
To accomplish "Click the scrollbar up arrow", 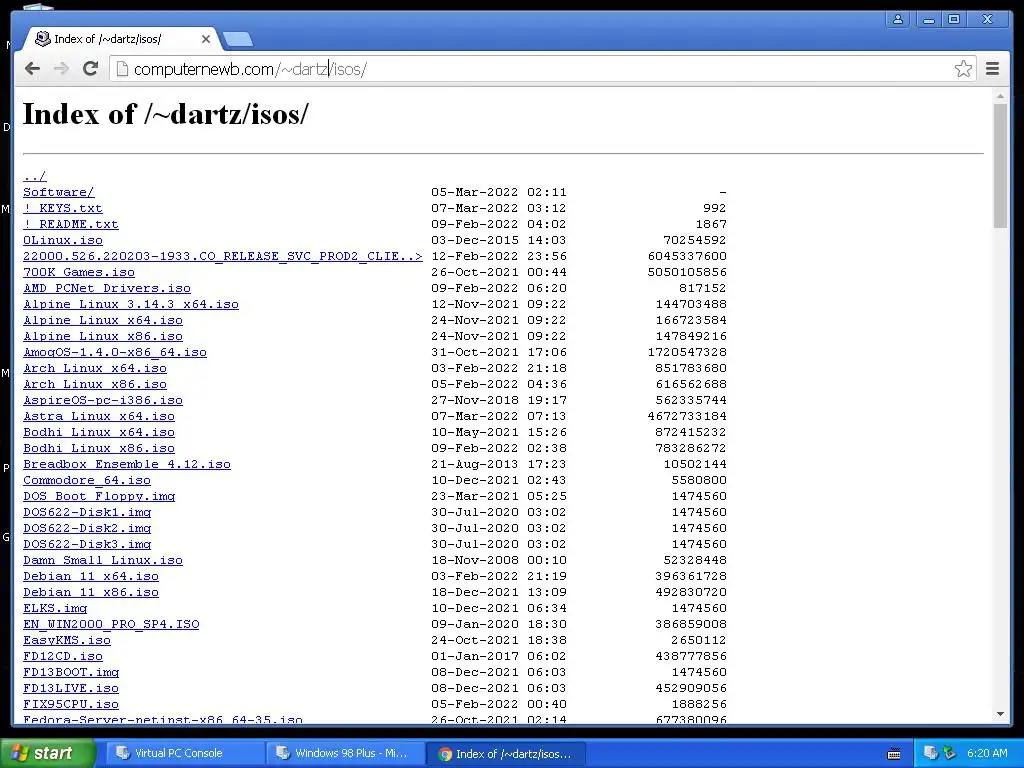I will tap(1000, 97).
